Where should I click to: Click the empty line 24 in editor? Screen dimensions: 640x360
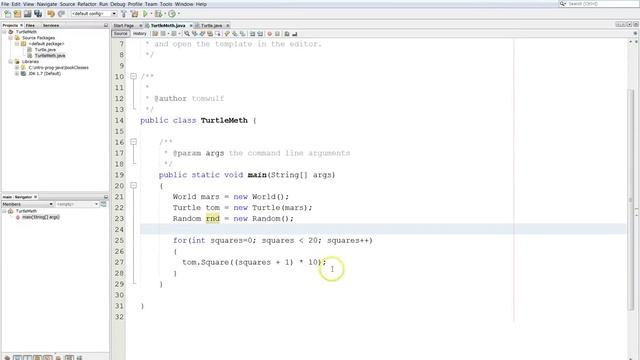point(383,229)
